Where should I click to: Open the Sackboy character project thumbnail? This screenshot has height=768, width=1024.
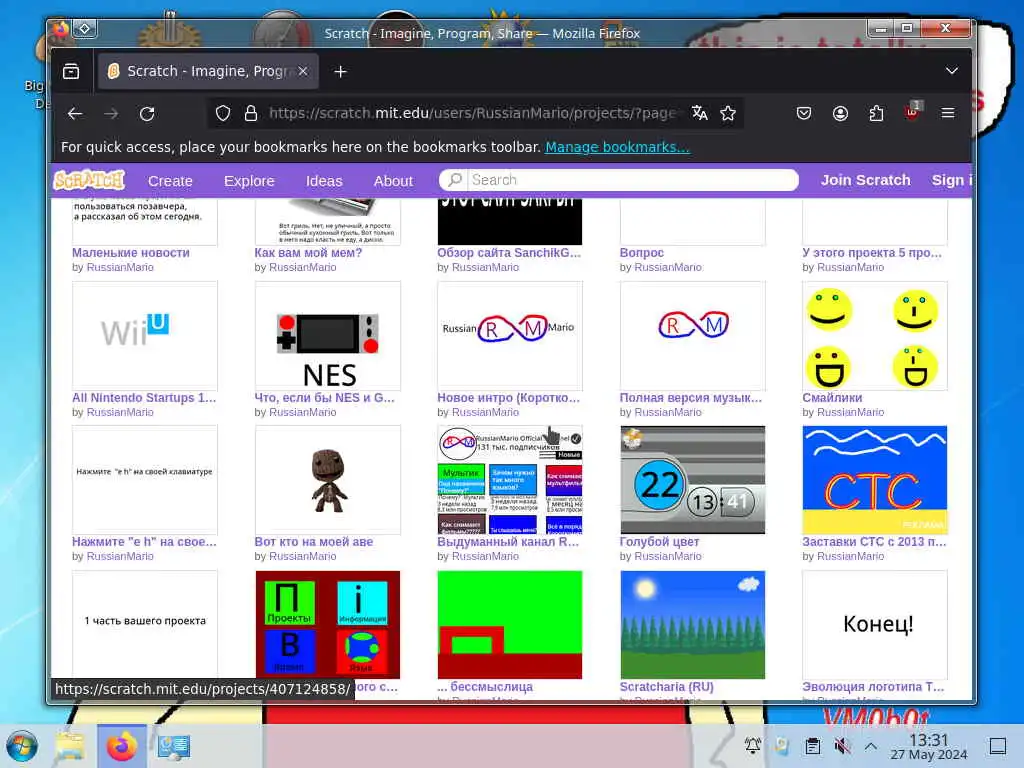328,480
